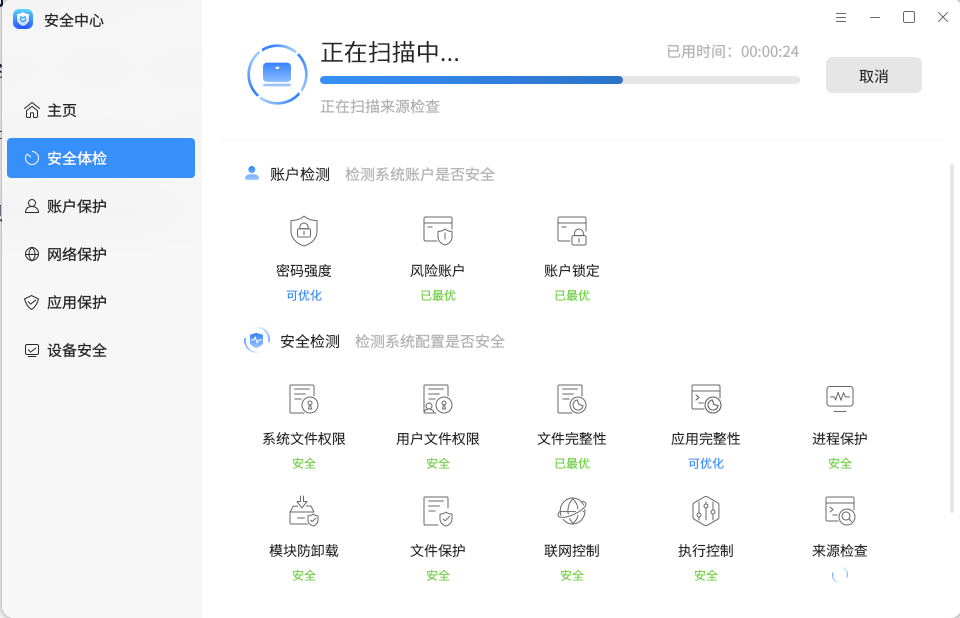The image size is (960, 618).
Task: Click the 账户锁定 account lock icon
Action: point(571,230)
